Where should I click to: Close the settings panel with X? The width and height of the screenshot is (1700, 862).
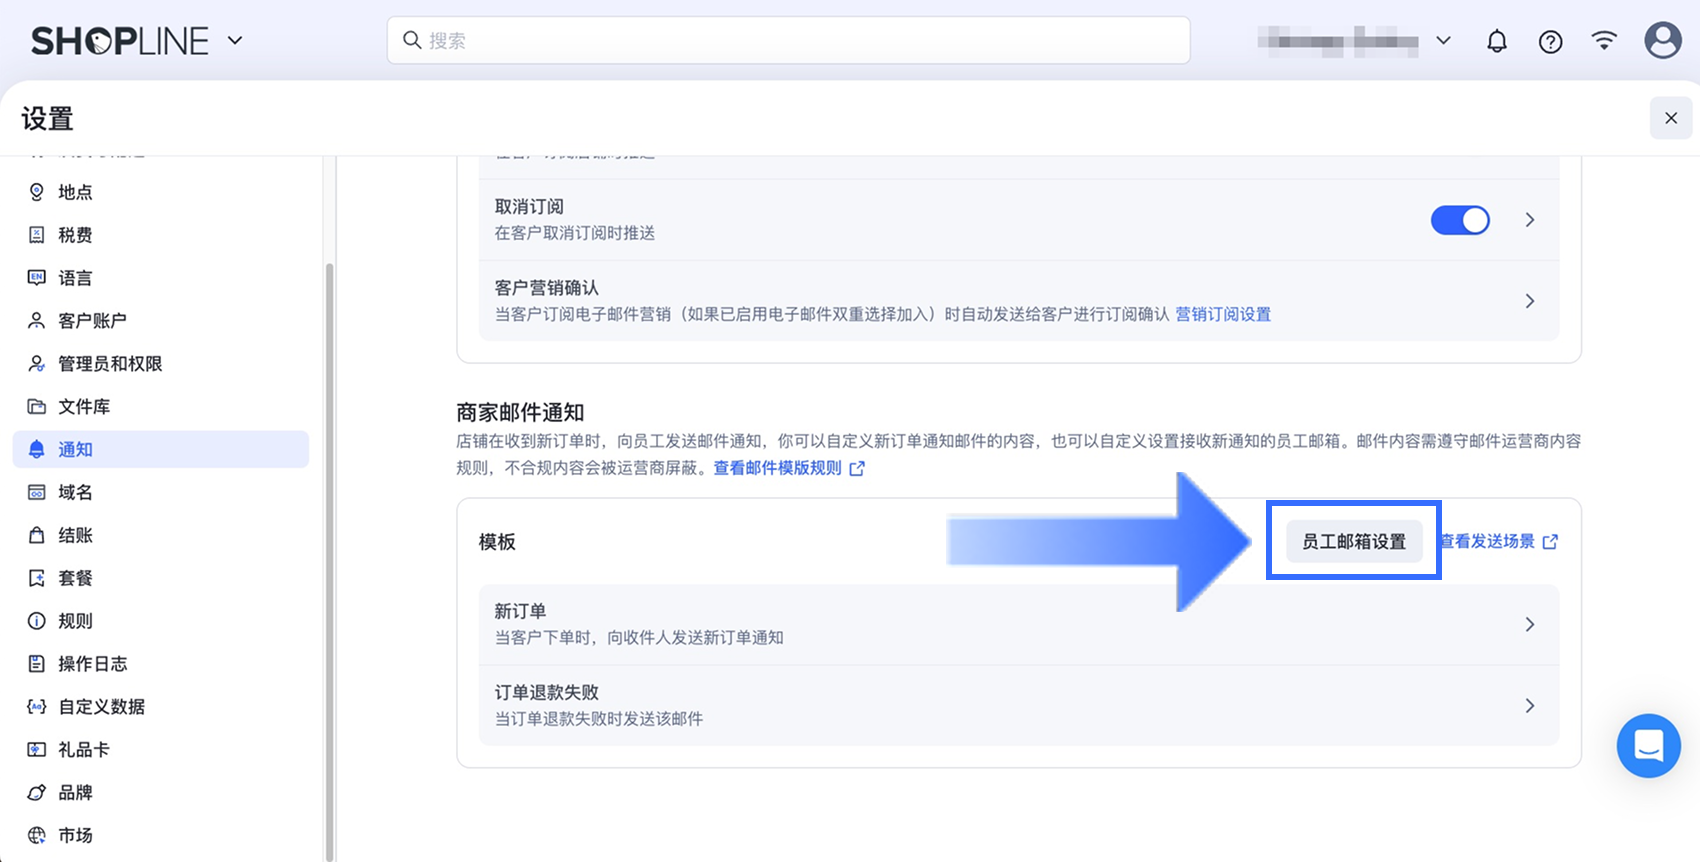[1671, 118]
